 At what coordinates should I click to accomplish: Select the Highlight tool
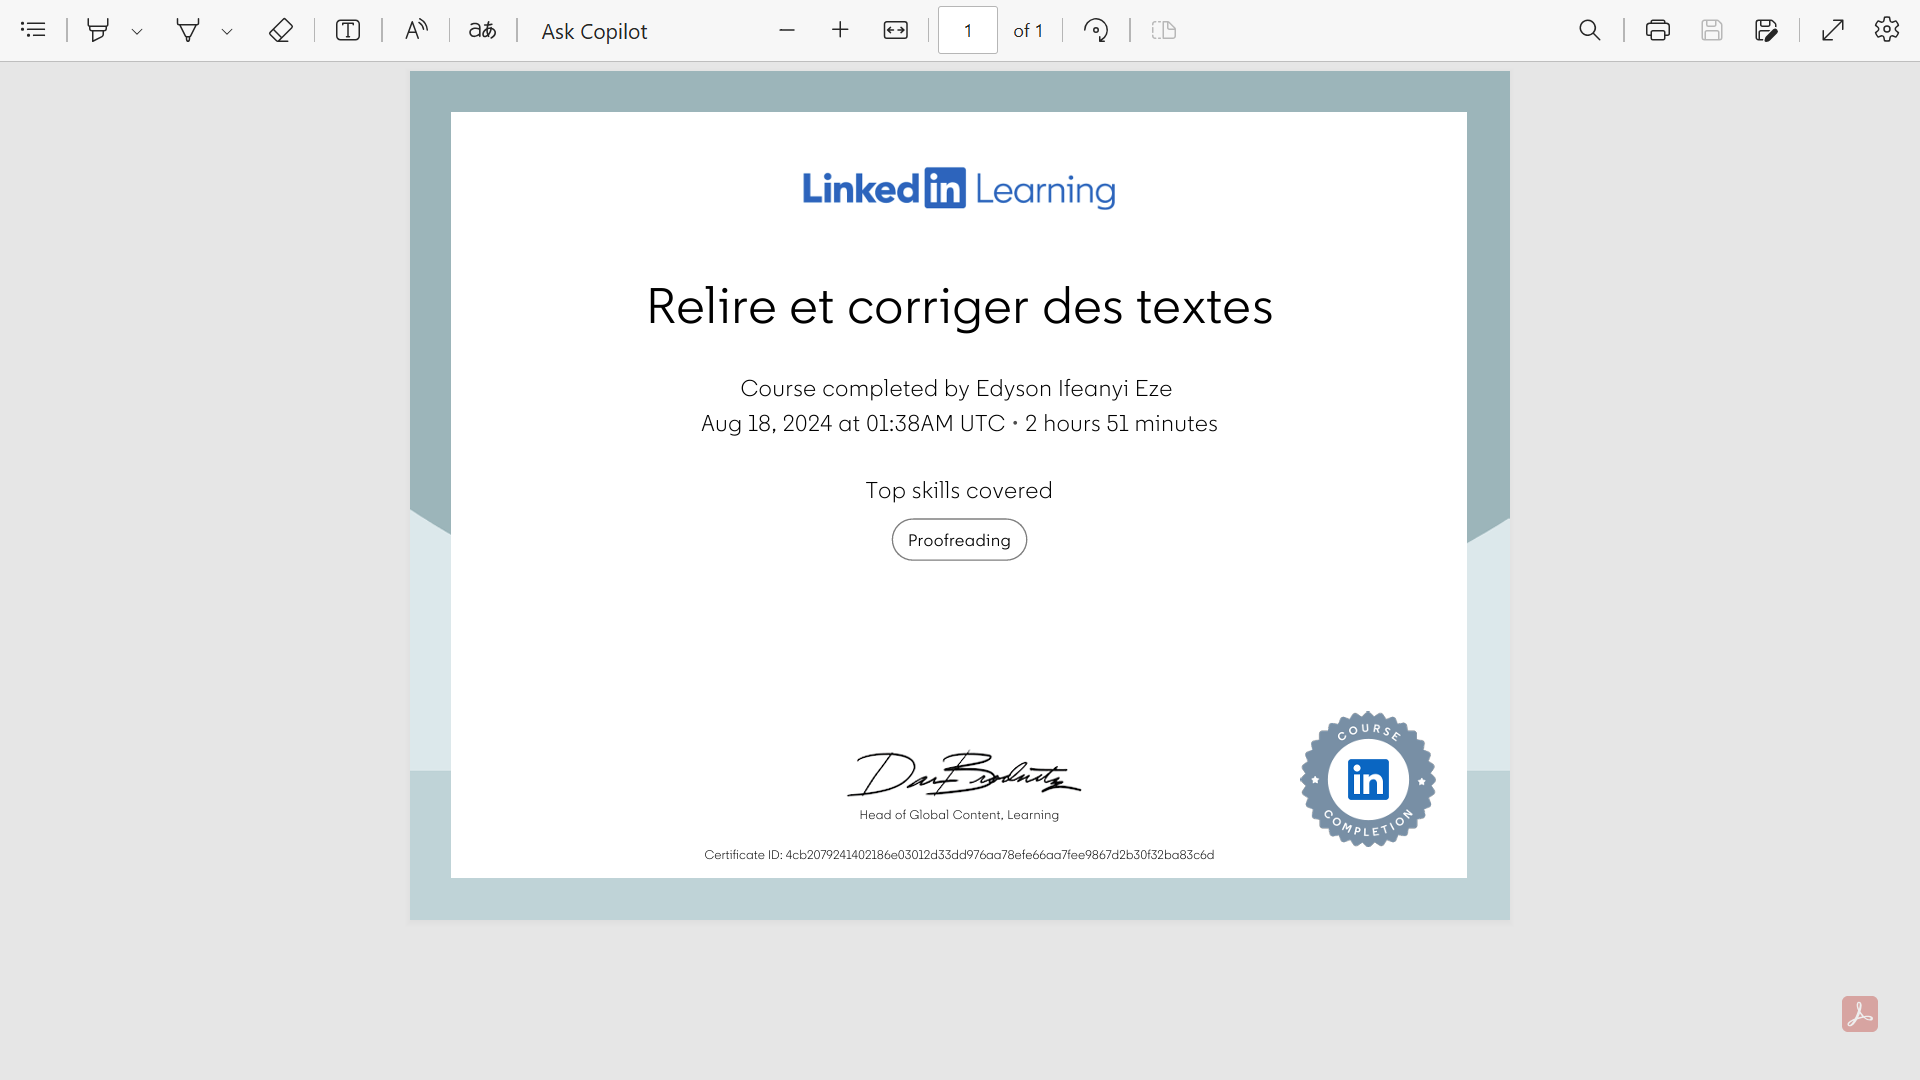97,30
